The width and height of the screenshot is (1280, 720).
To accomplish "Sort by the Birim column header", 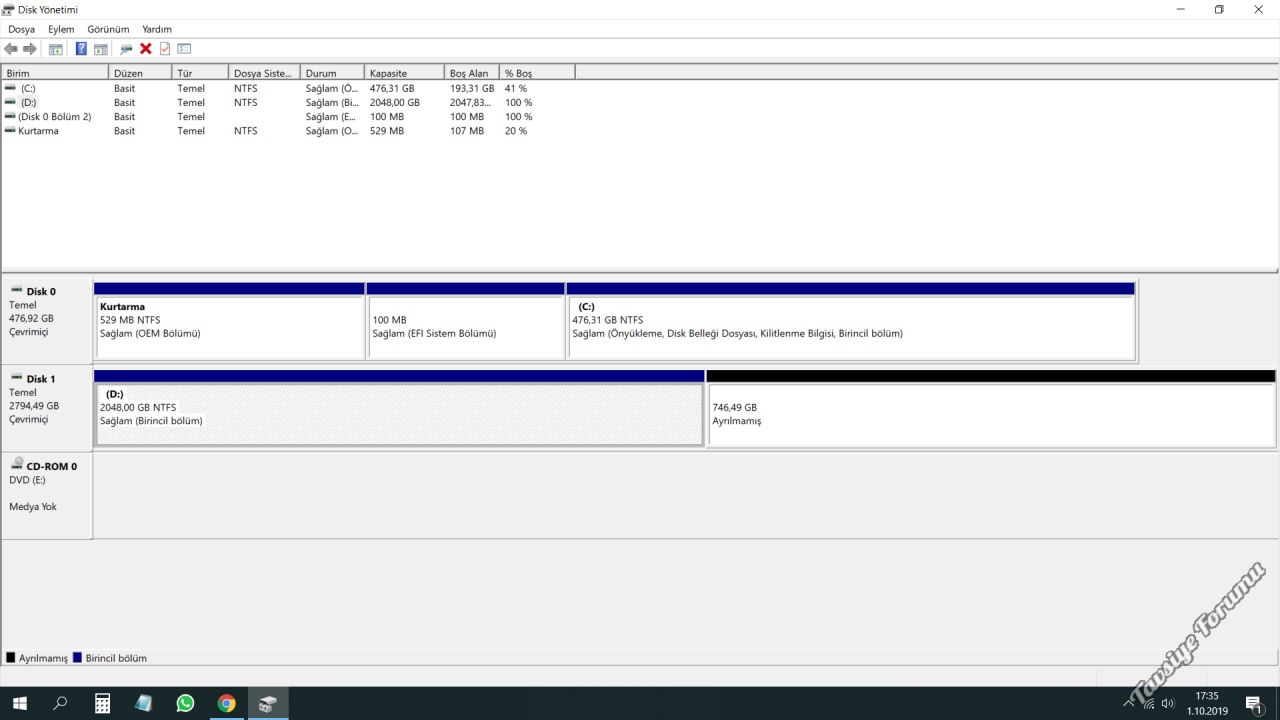I will 55,73.
